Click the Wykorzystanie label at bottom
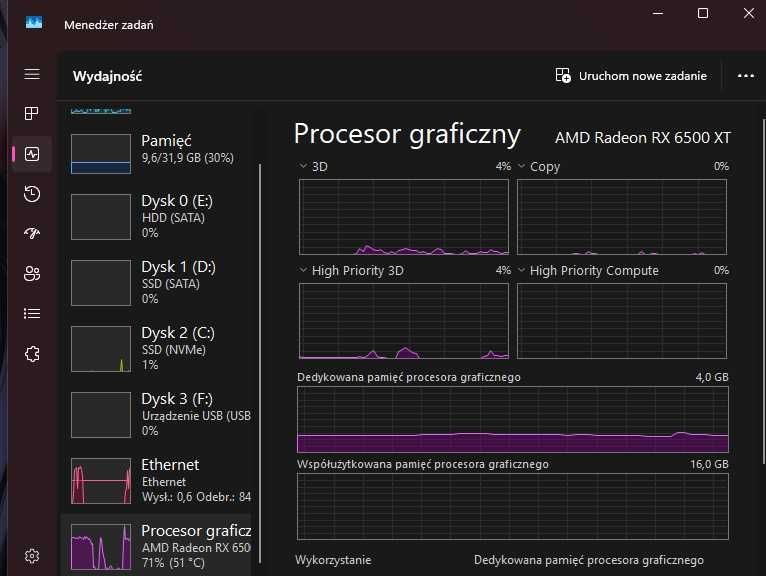Image resolution: width=766 pixels, height=576 pixels. click(333, 560)
